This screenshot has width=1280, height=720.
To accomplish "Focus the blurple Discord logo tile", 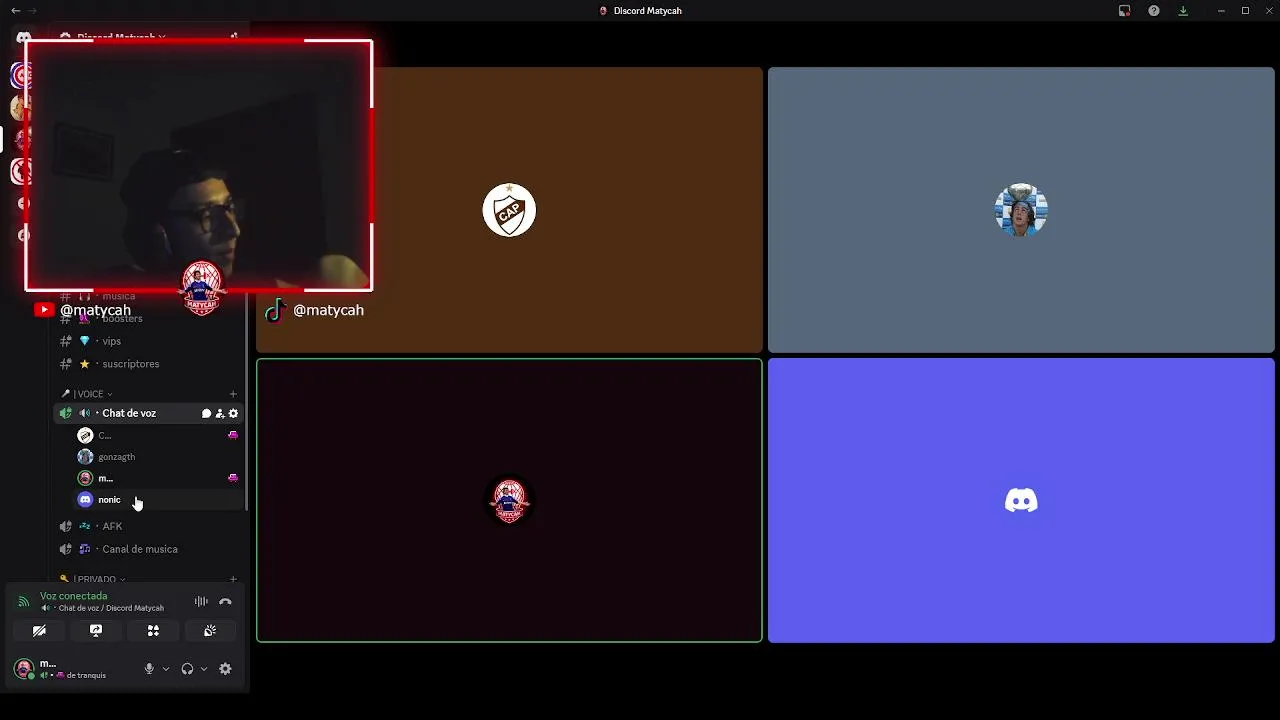I will click(1021, 500).
